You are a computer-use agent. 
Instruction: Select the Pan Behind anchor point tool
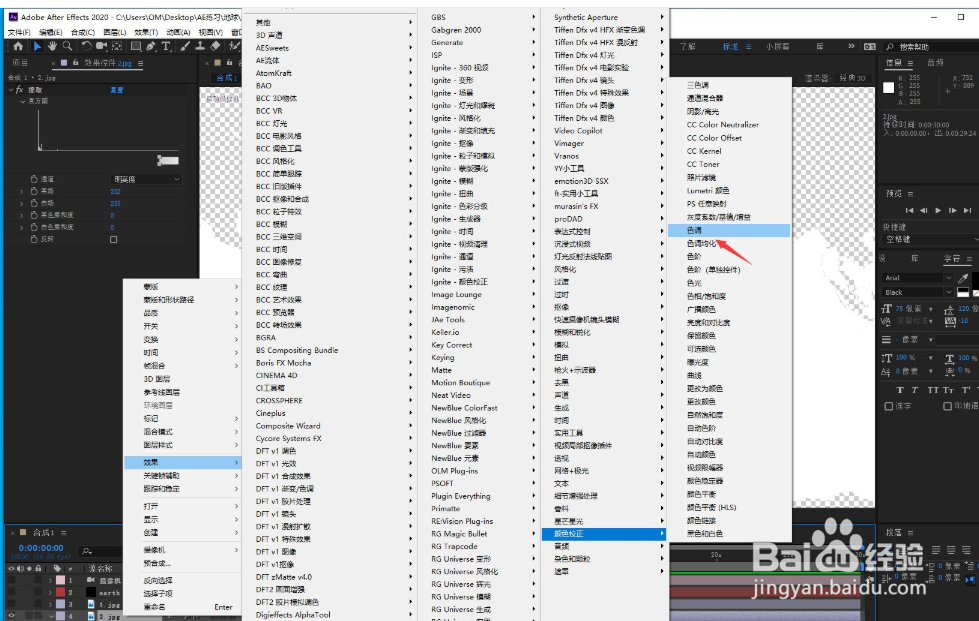(x=117, y=46)
